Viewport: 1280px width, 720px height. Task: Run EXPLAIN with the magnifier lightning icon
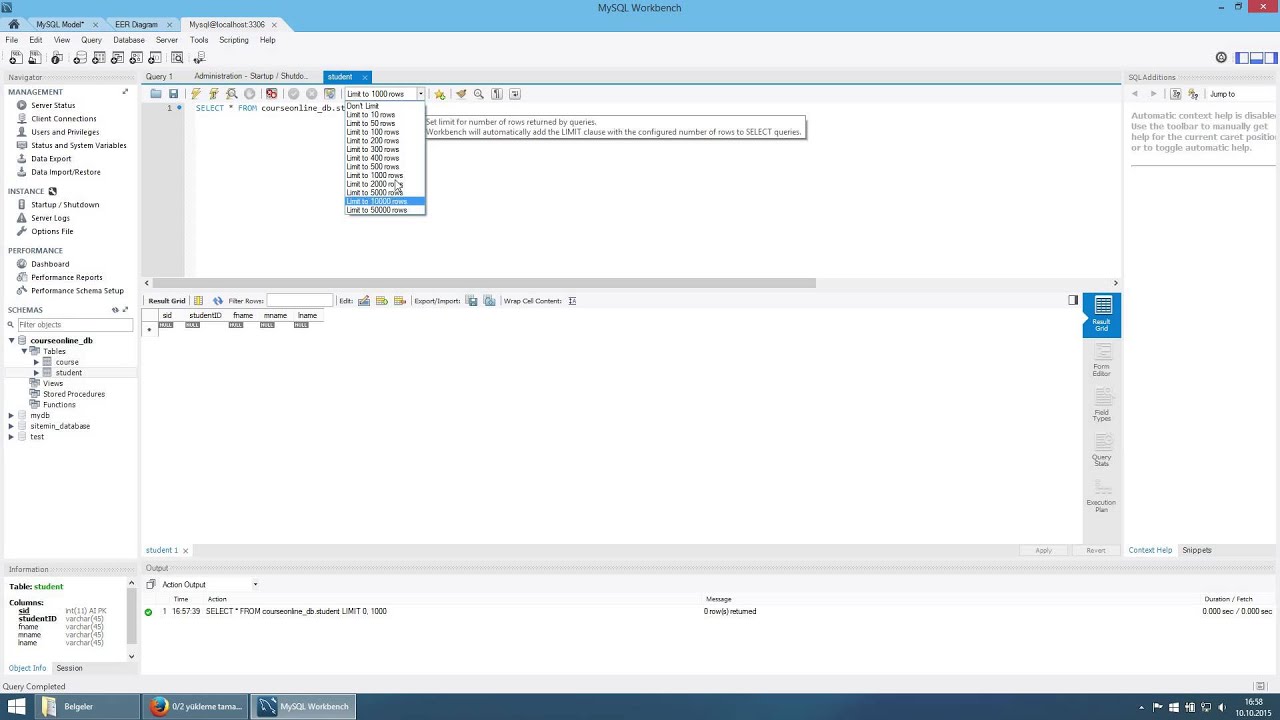coord(232,94)
